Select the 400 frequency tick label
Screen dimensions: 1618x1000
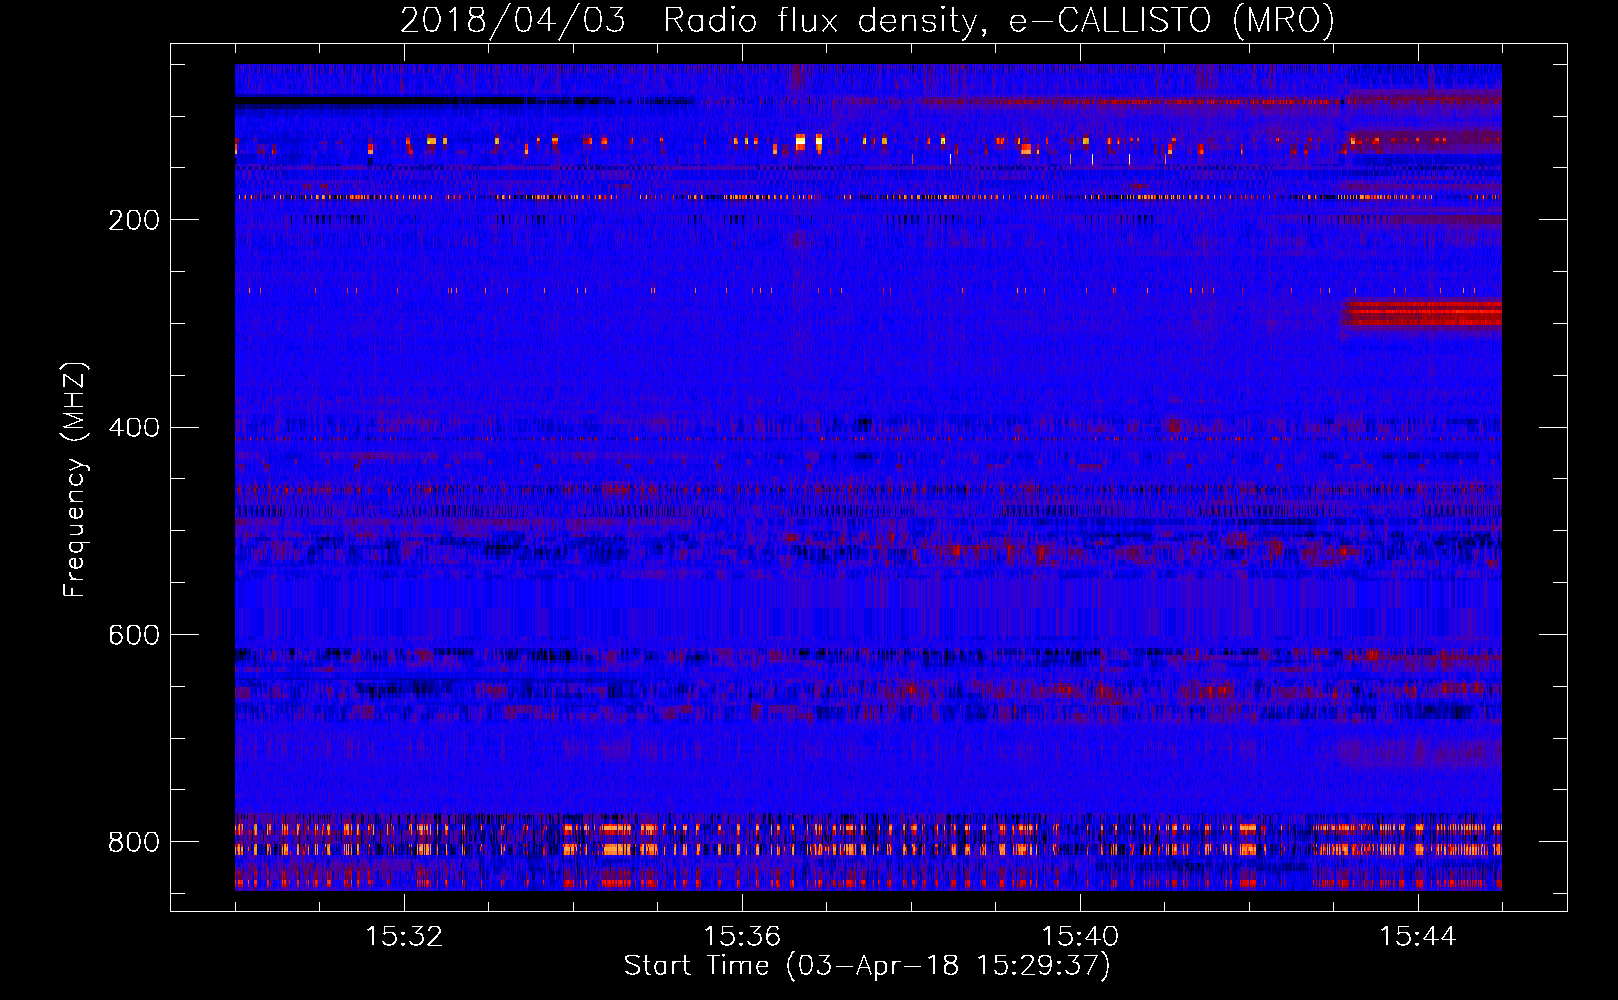(134, 428)
